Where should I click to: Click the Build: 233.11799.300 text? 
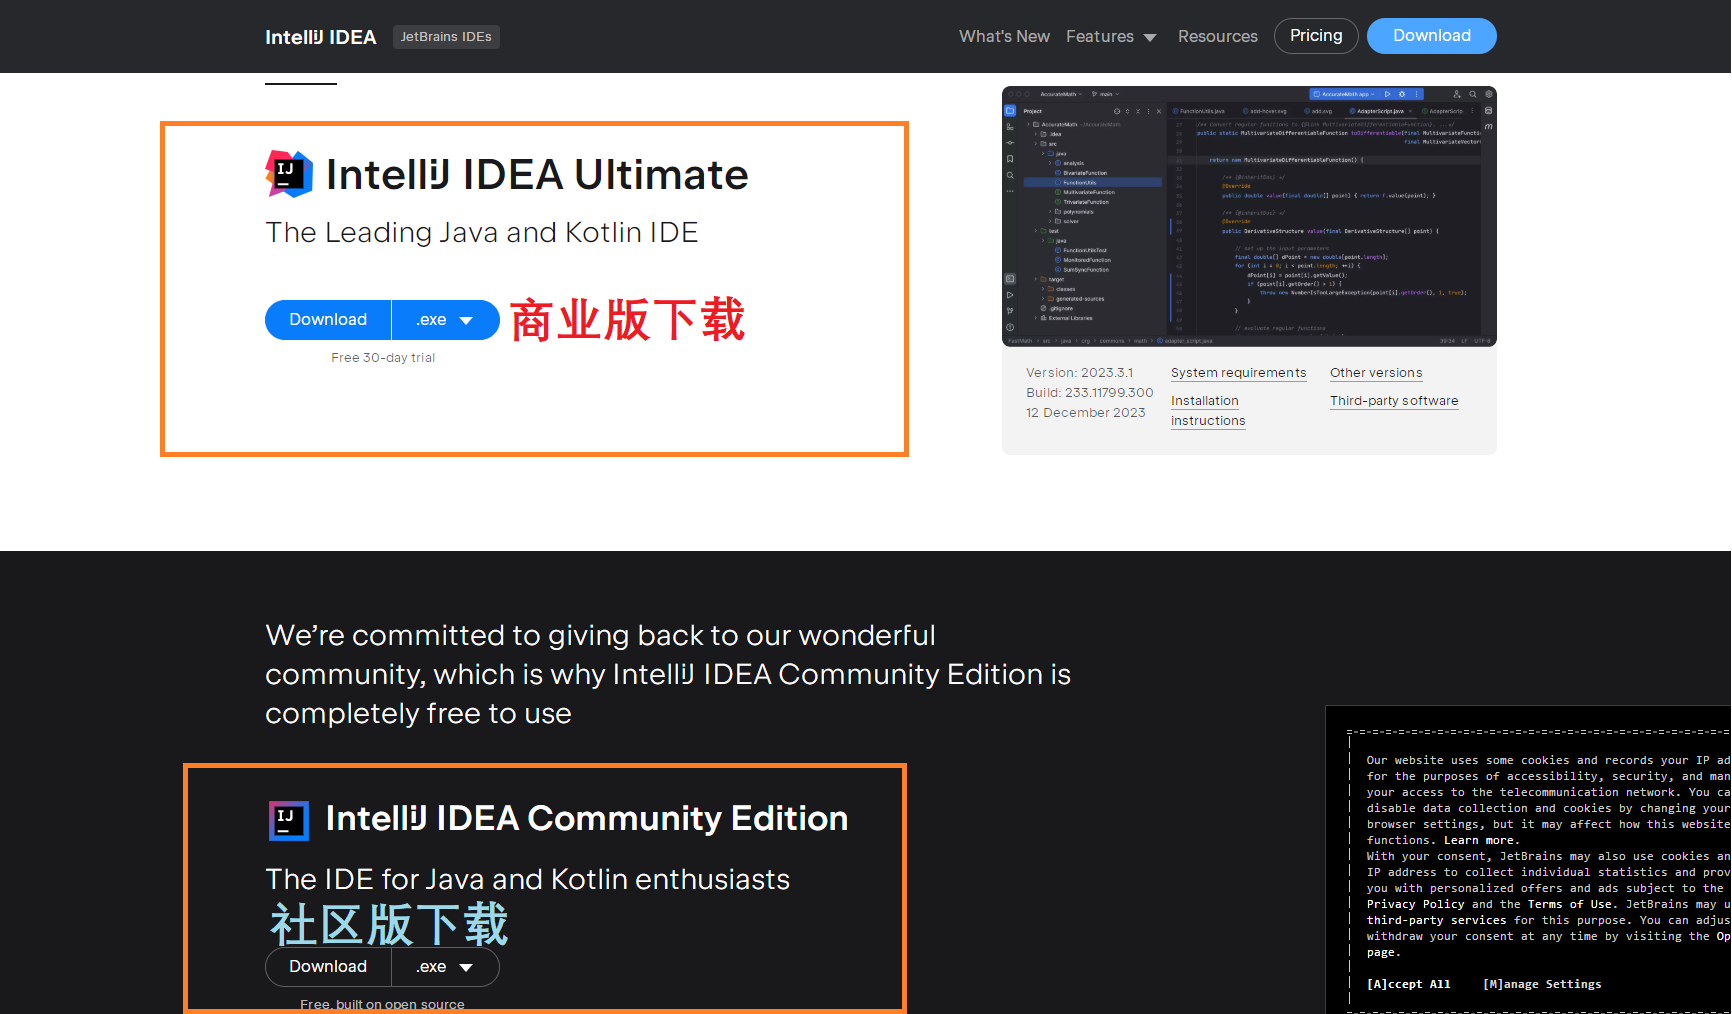tap(1089, 393)
